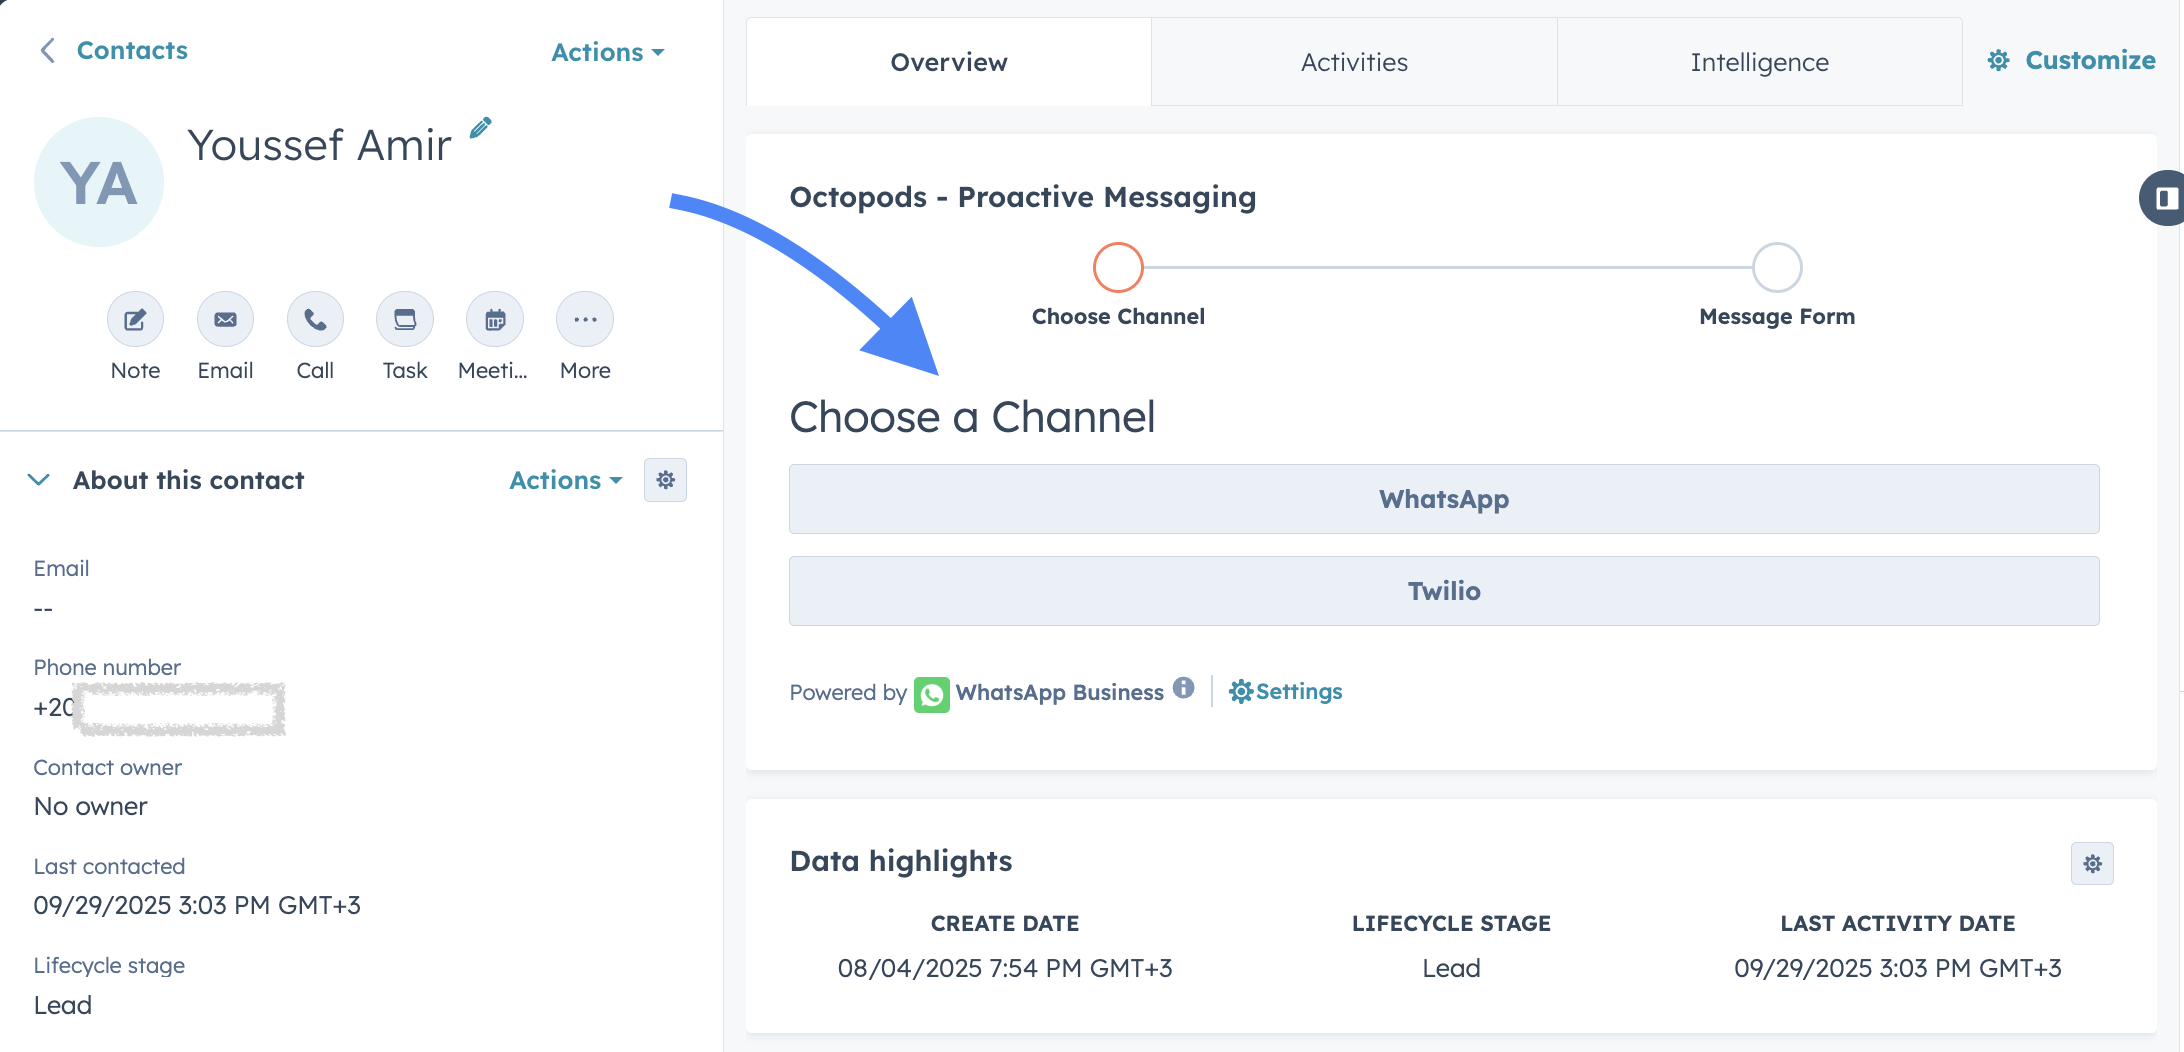Edit contact name with pencil icon
Image resolution: width=2184 pixels, height=1052 pixels.
point(481,128)
